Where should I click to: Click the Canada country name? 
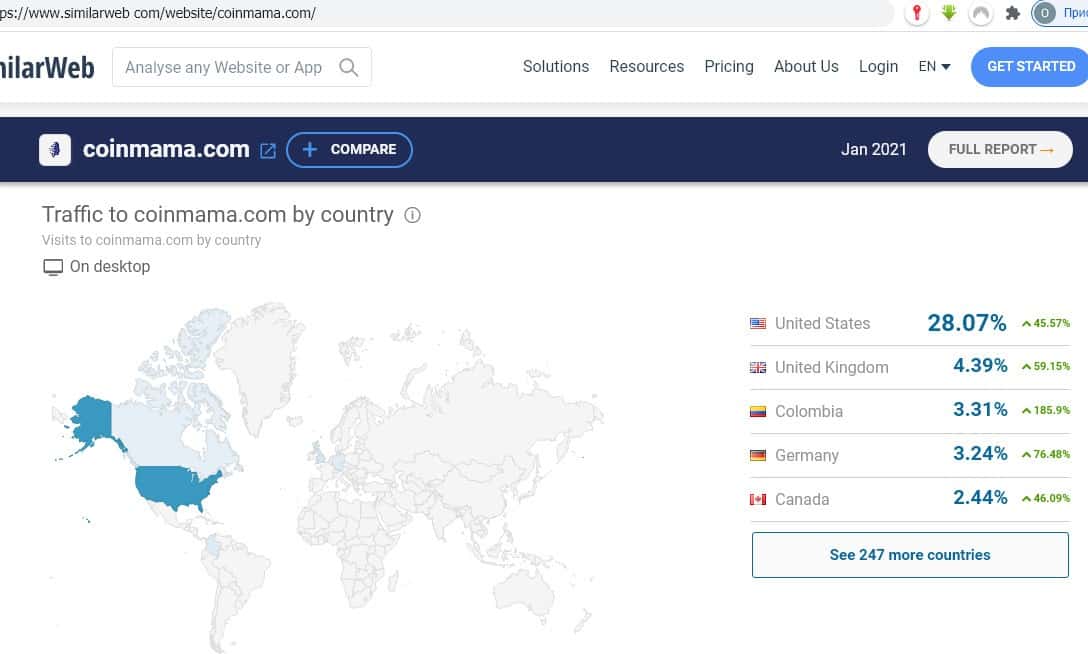click(x=801, y=499)
